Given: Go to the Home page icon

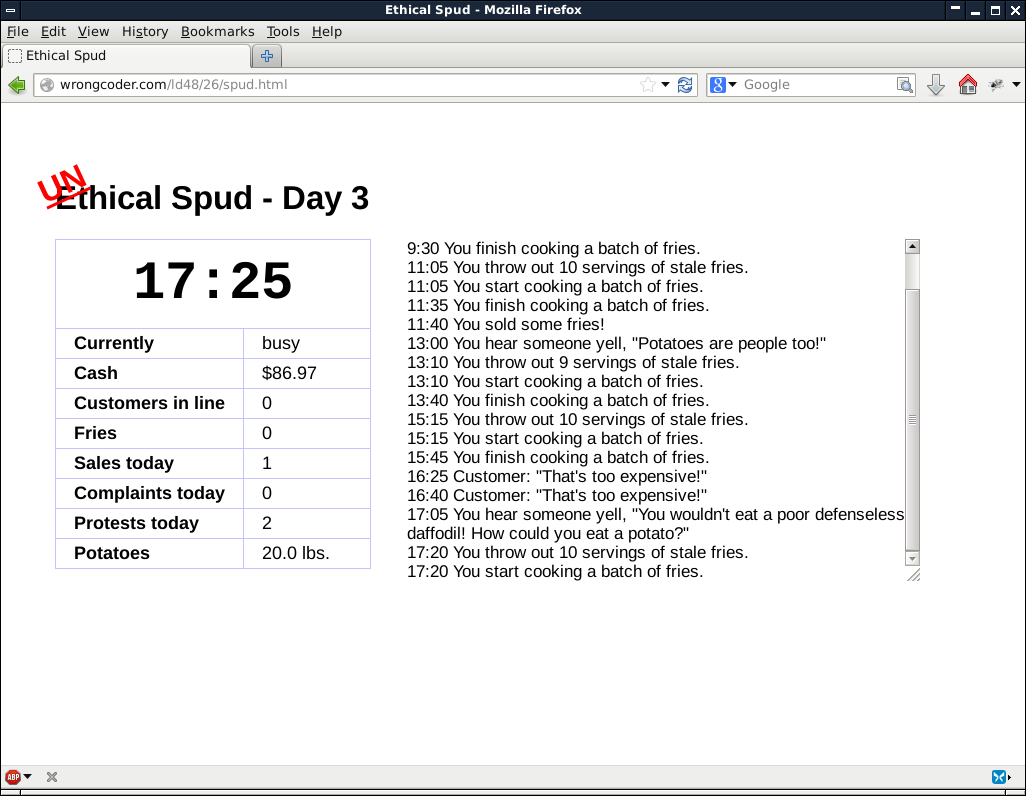Looking at the screenshot, I should (x=967, y=84).
